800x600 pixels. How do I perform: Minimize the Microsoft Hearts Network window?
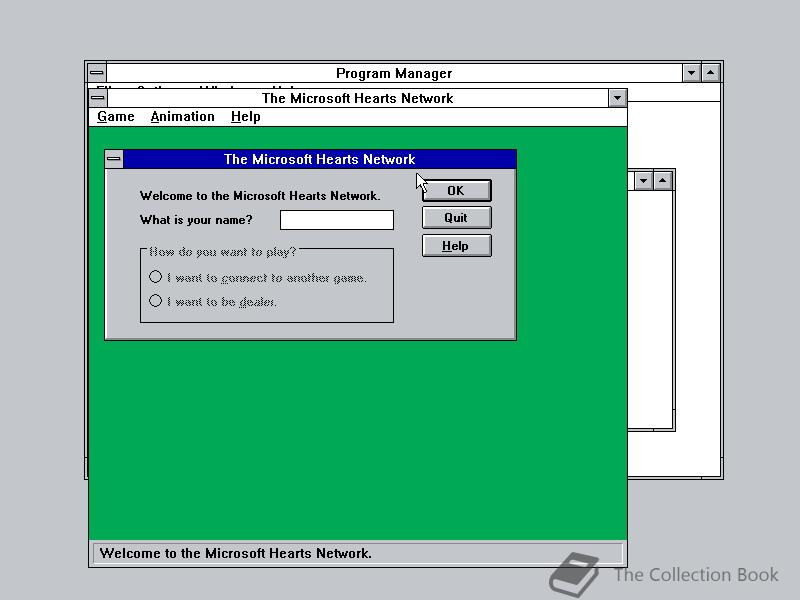pyautogui.click(x=617, y=98)
